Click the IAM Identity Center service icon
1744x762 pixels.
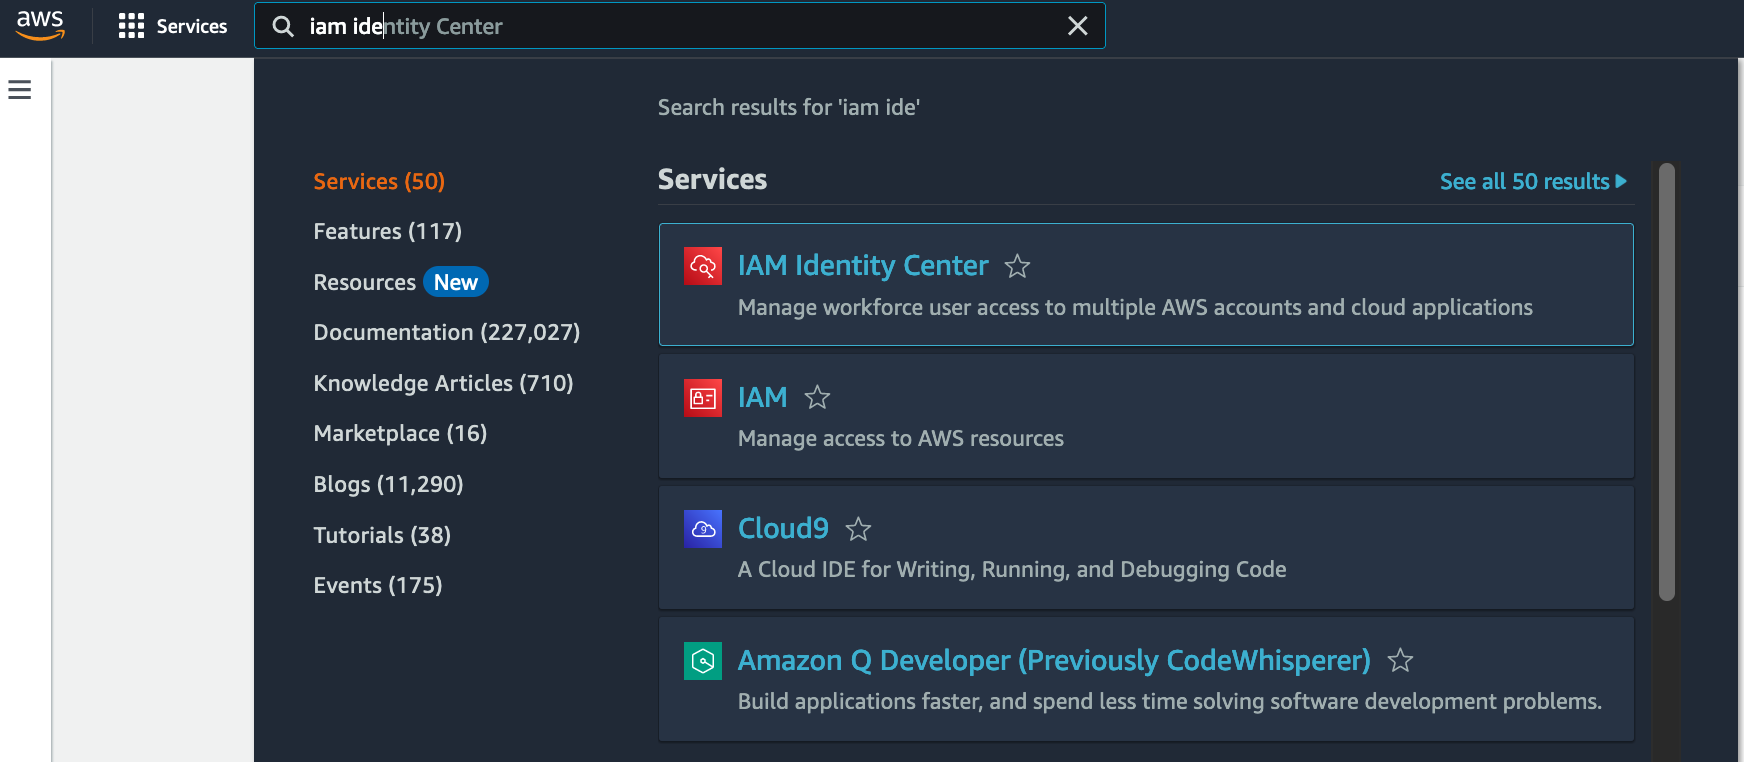[703, 266]
